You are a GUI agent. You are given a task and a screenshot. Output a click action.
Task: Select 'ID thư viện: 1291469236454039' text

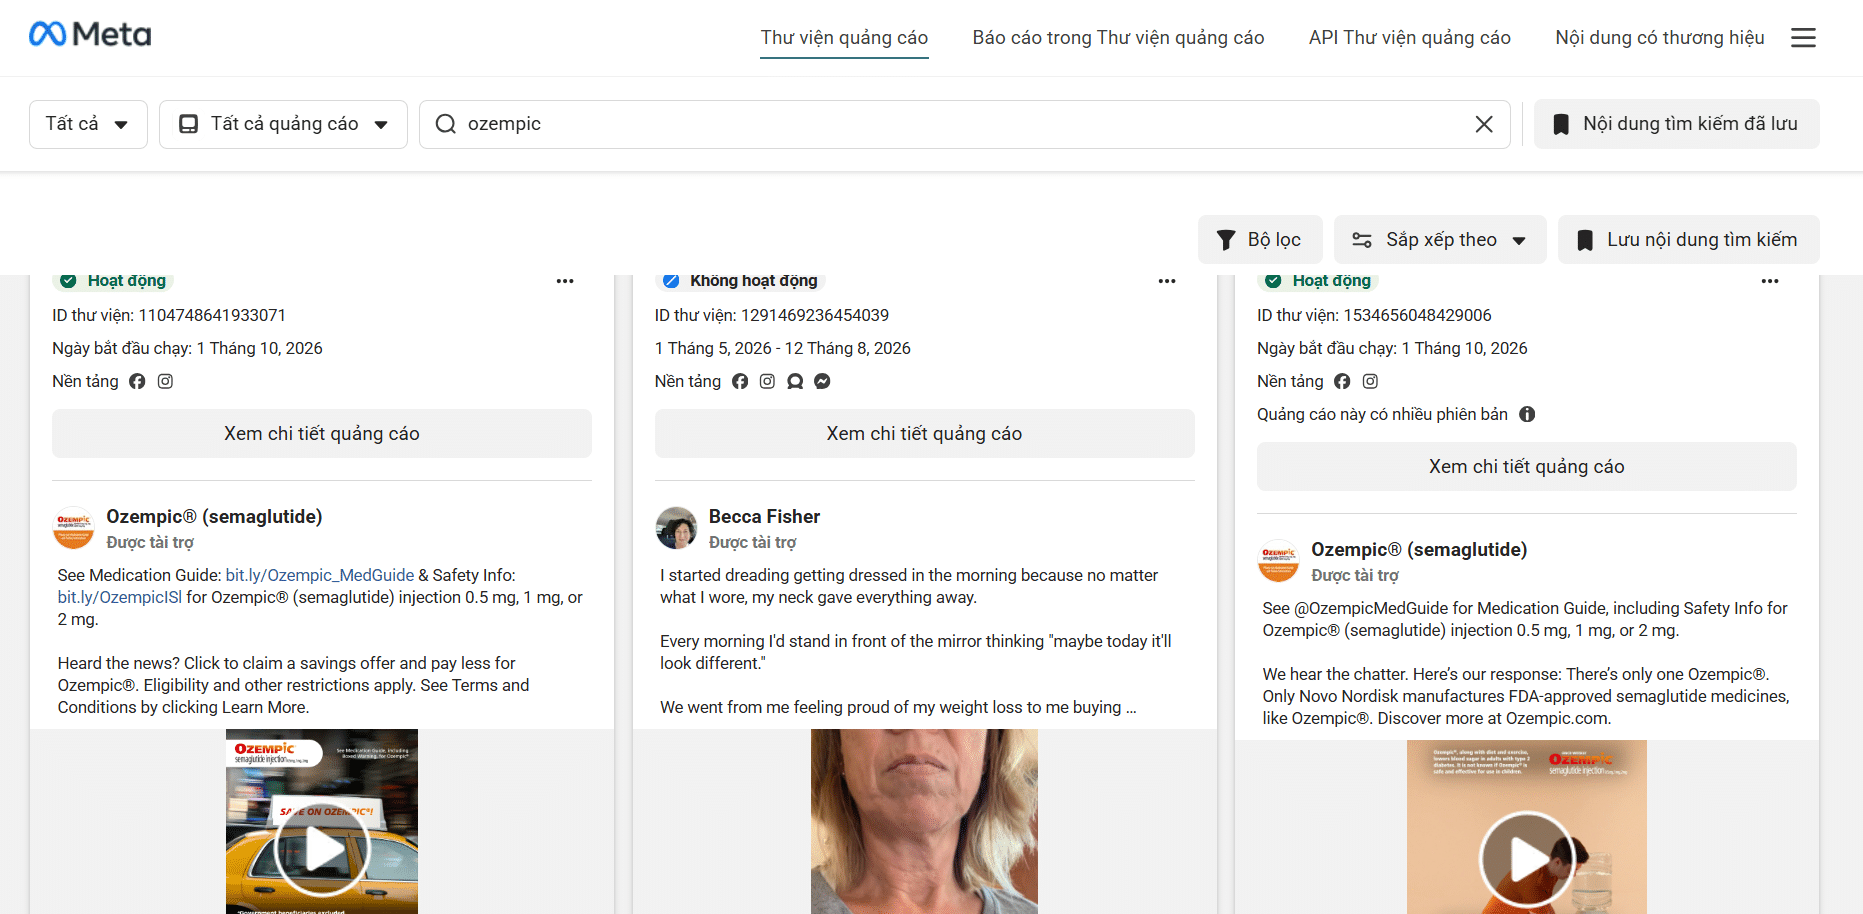(772, 315)
